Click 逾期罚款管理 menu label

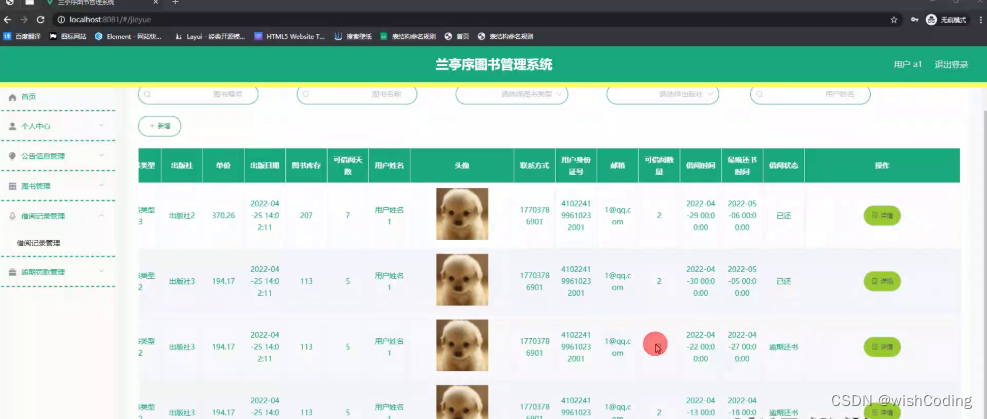click(x=43, y=272)
